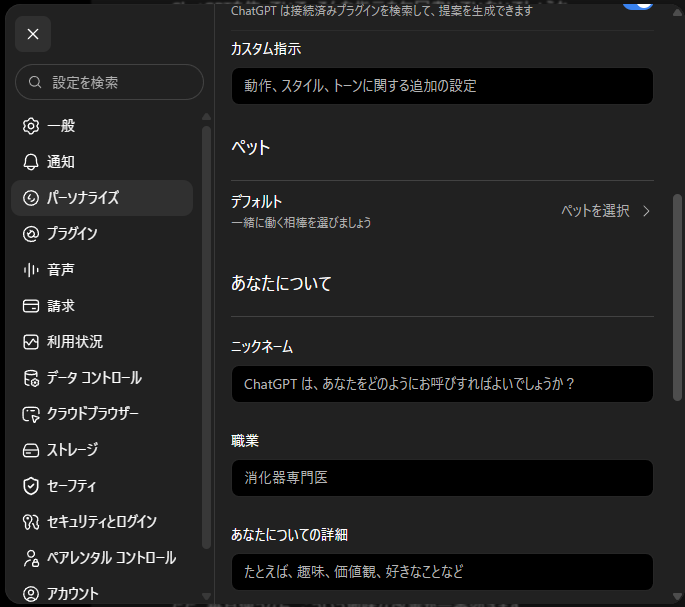This screenshot has width=685, height=607.
Task: Click the 設定を検索 search field
Action: [109, 82]
